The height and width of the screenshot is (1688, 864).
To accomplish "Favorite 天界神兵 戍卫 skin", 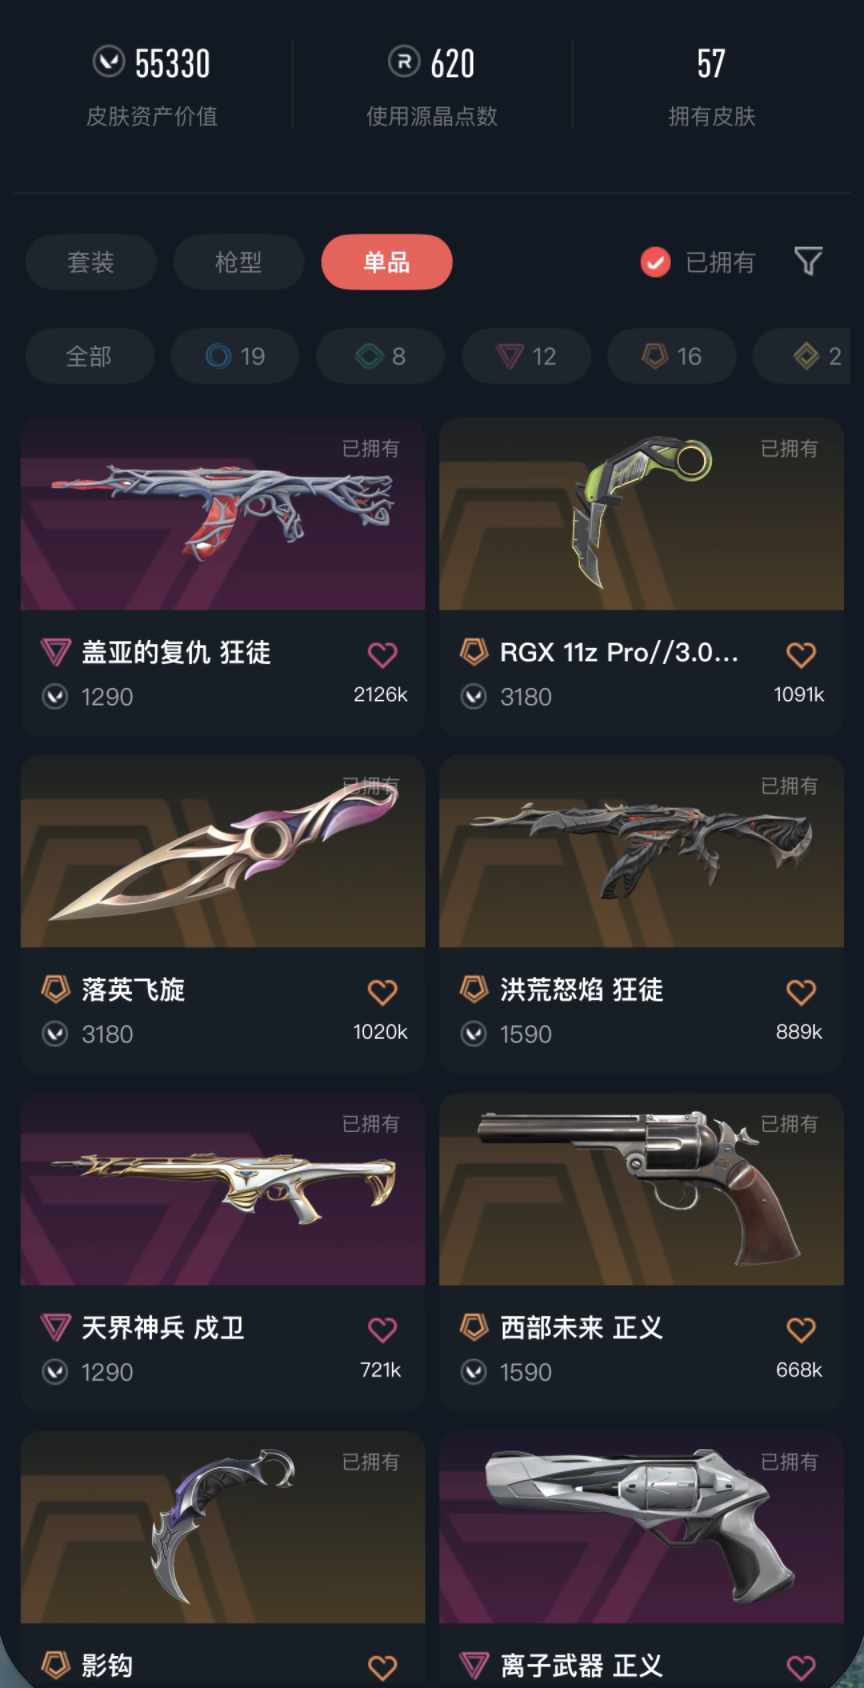I will (383, 1330).
